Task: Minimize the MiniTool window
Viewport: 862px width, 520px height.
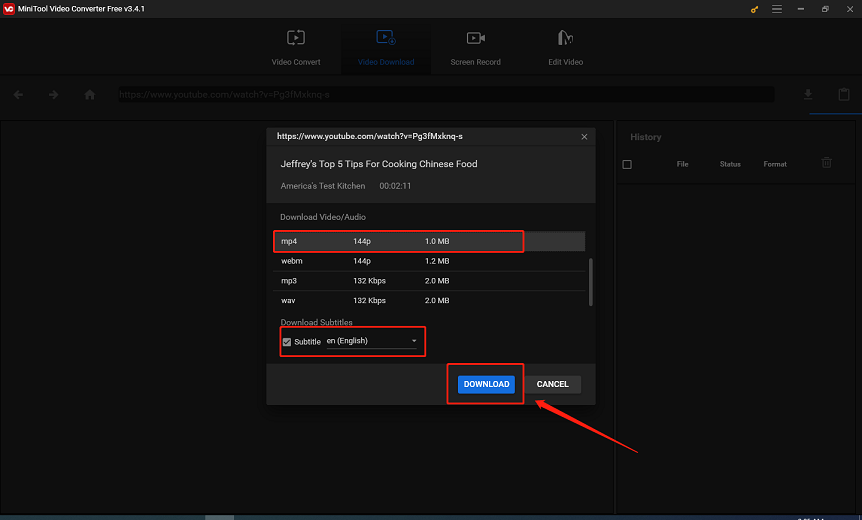Action: pos(801,9)
